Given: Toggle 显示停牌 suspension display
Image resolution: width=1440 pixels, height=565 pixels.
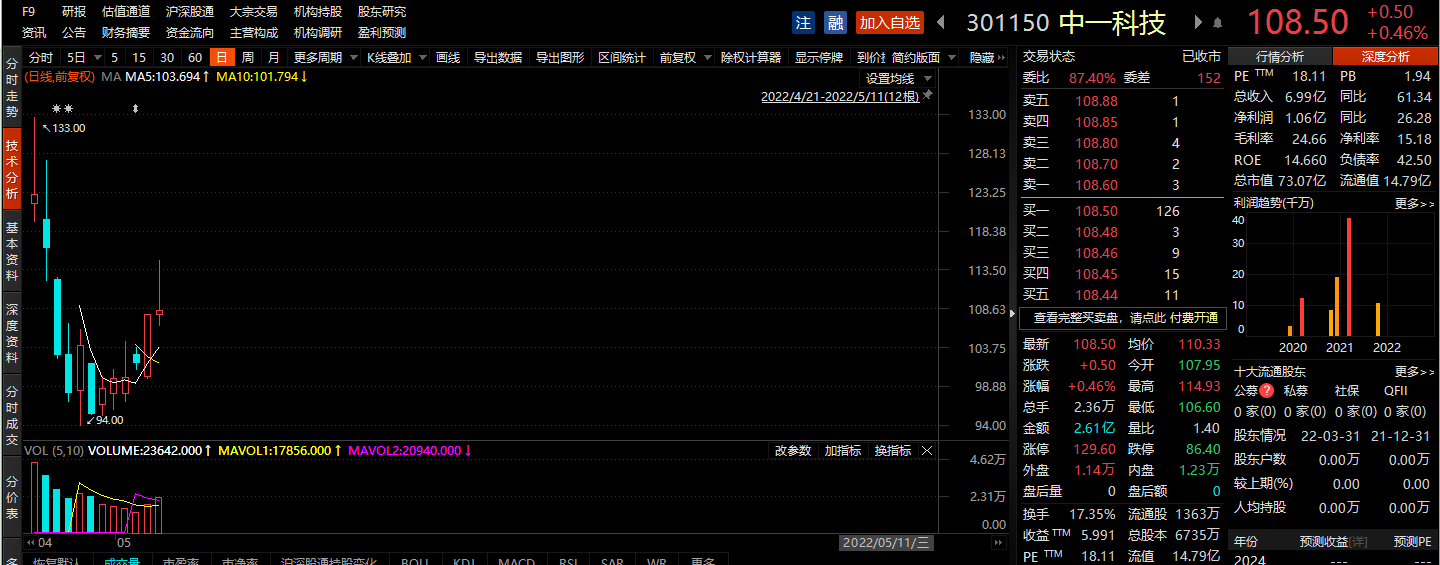Looking at the screenshot, I should (819, 58).
